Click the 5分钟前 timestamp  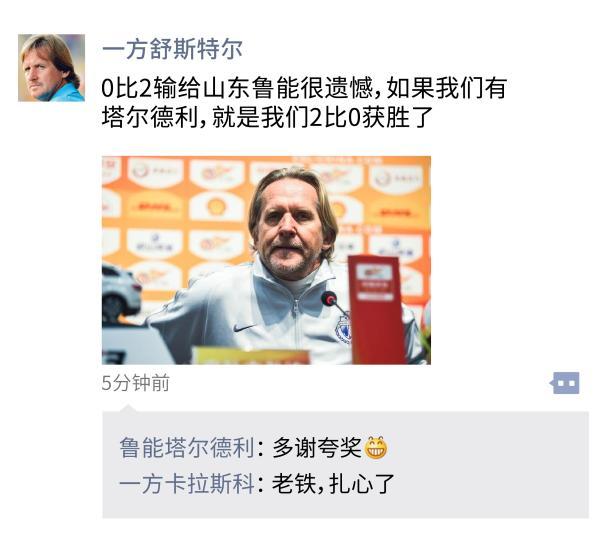(x=135, y=383)
